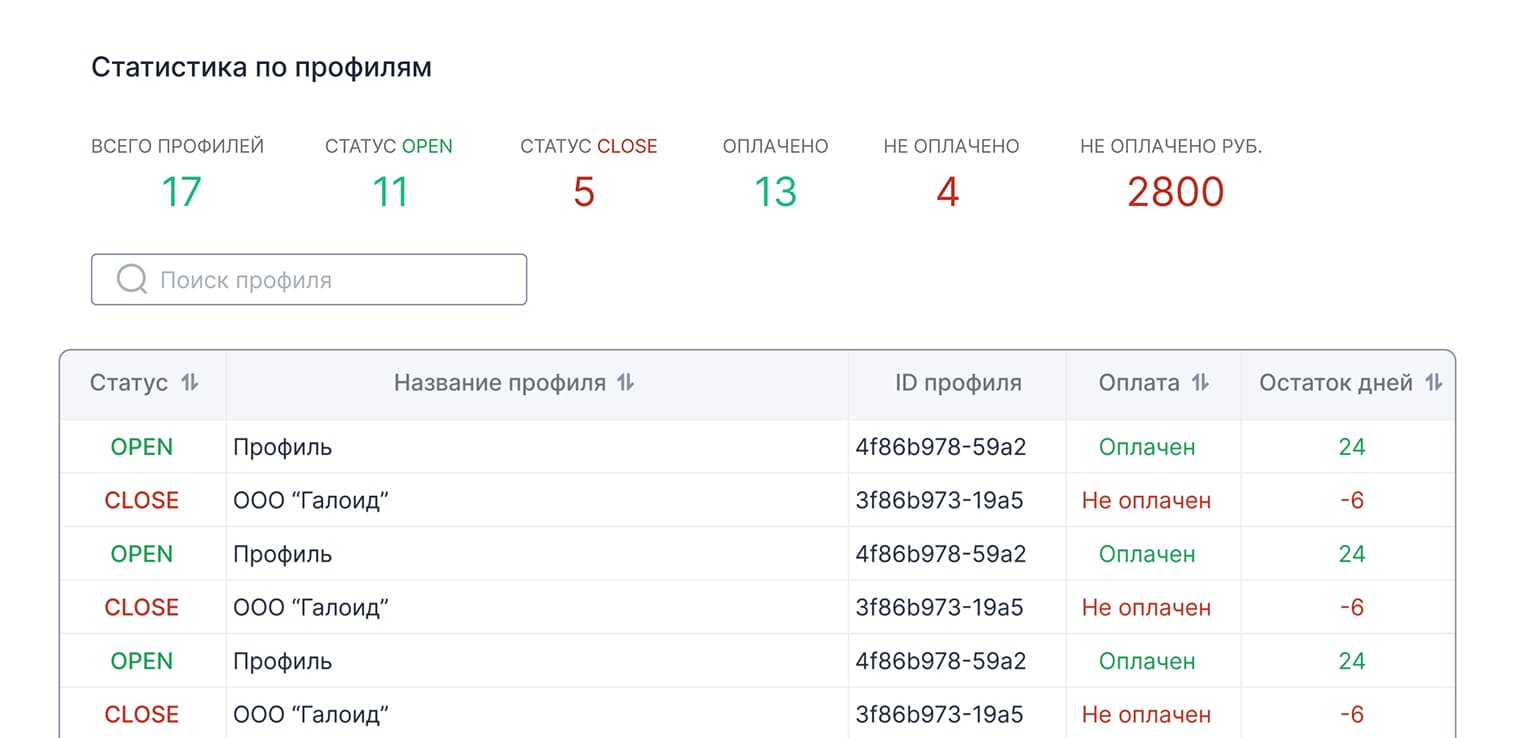Click the magnifier icon in the search box
The image size is (1515, 738).
pos(132,280)
